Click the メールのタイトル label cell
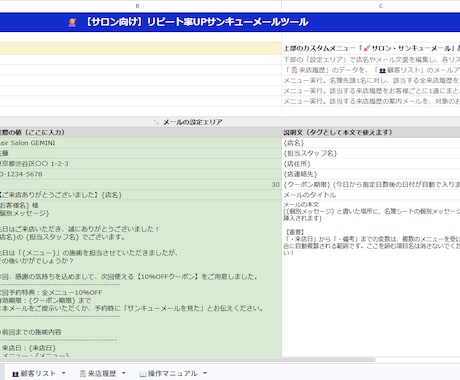Screen dimensions: 460x380 tap(371, 195)
